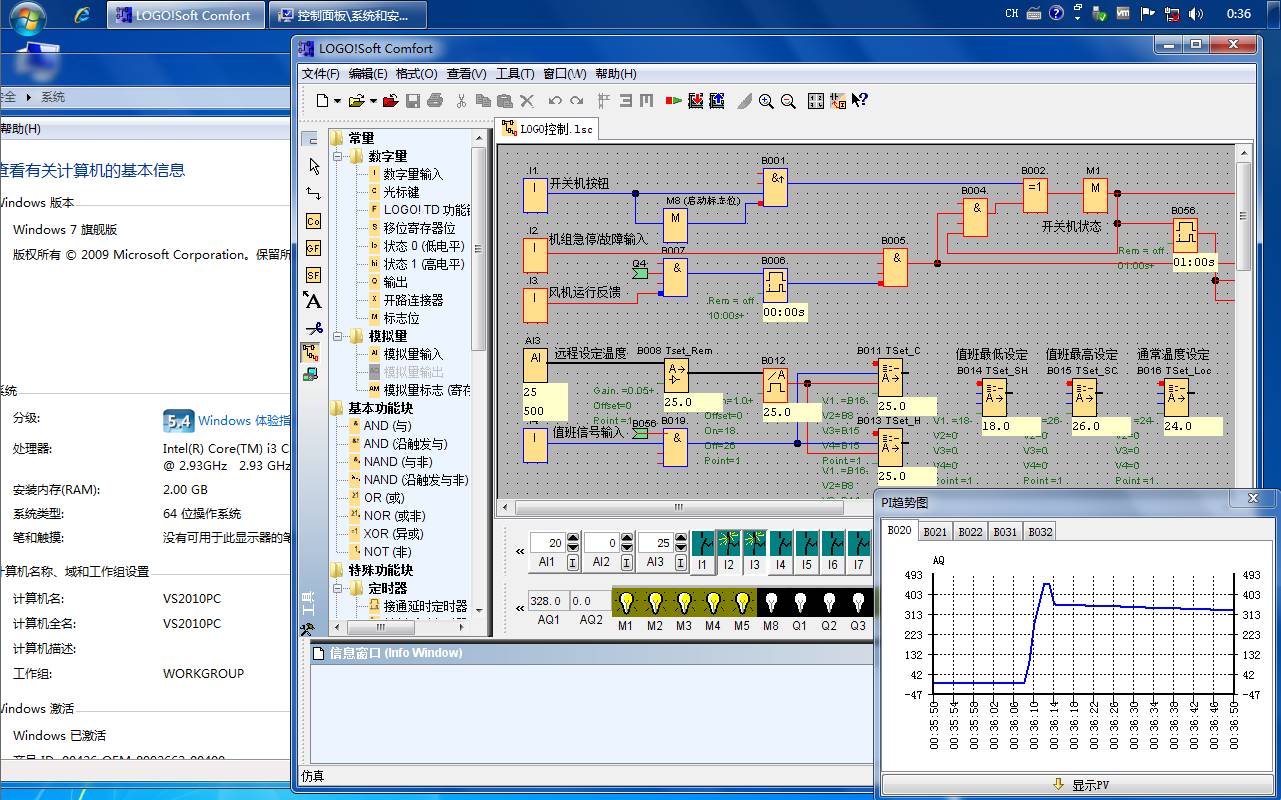Image resolution: width=1281 pixels, height=800 pixels.
Task: Select 'AND (与)' block in tree
Action: point(387,426)
